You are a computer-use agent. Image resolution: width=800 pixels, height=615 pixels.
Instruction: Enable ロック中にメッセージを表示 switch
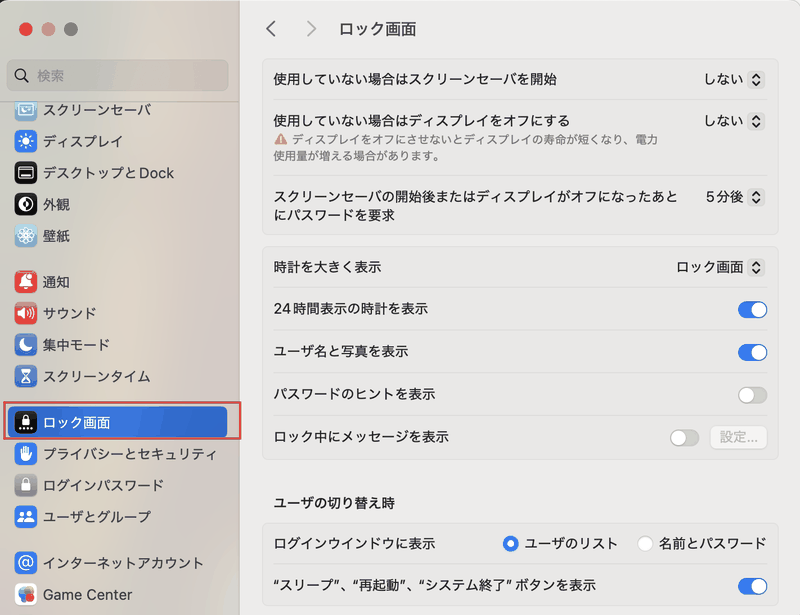[684, 437]
